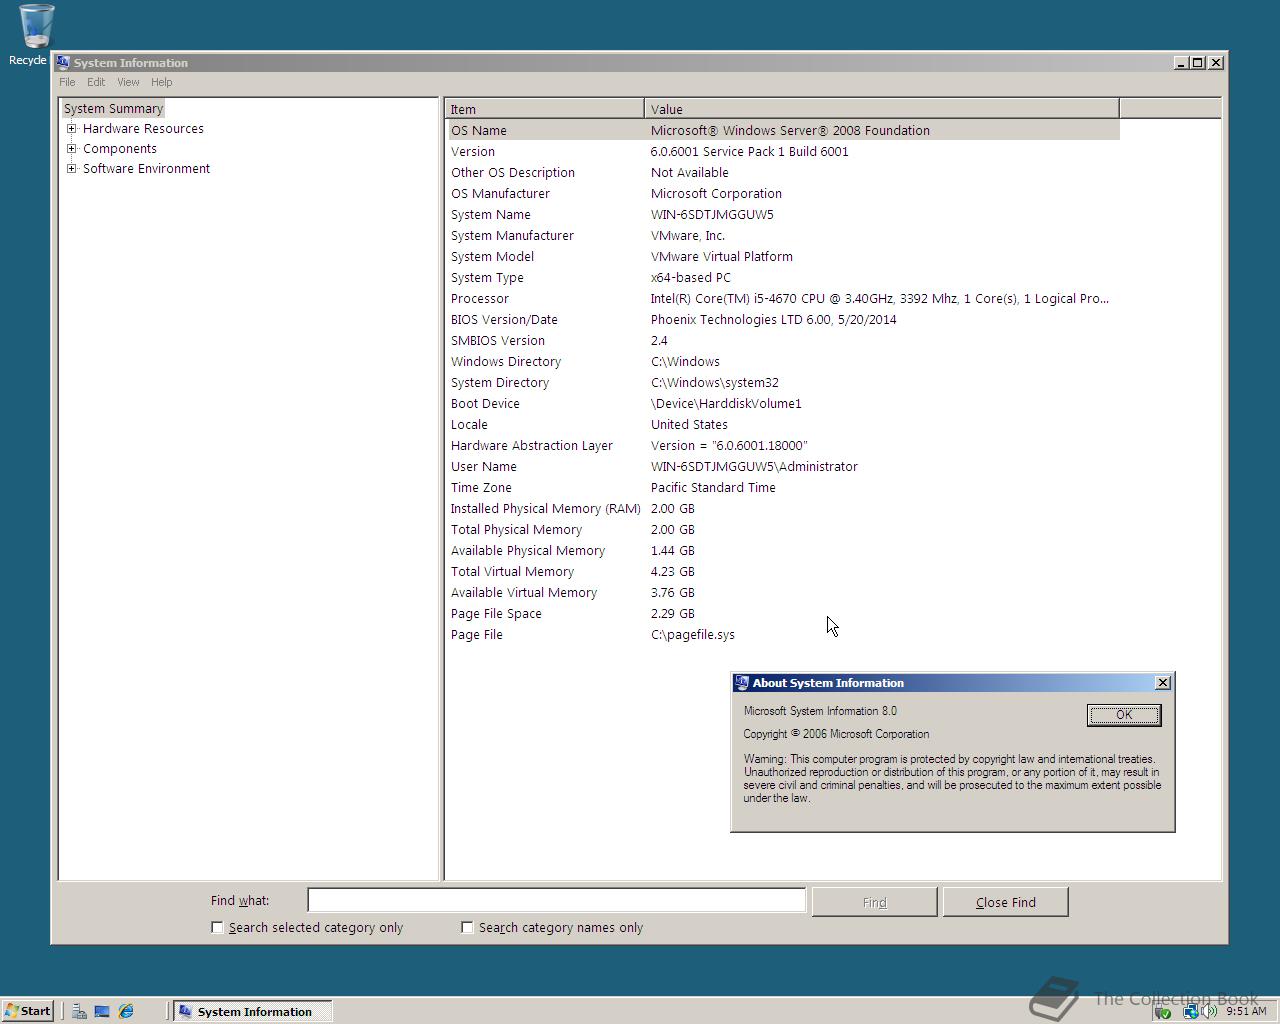1280x1024 pixels.
Task: Select the Page File Space row
Action: pos(783,613)
